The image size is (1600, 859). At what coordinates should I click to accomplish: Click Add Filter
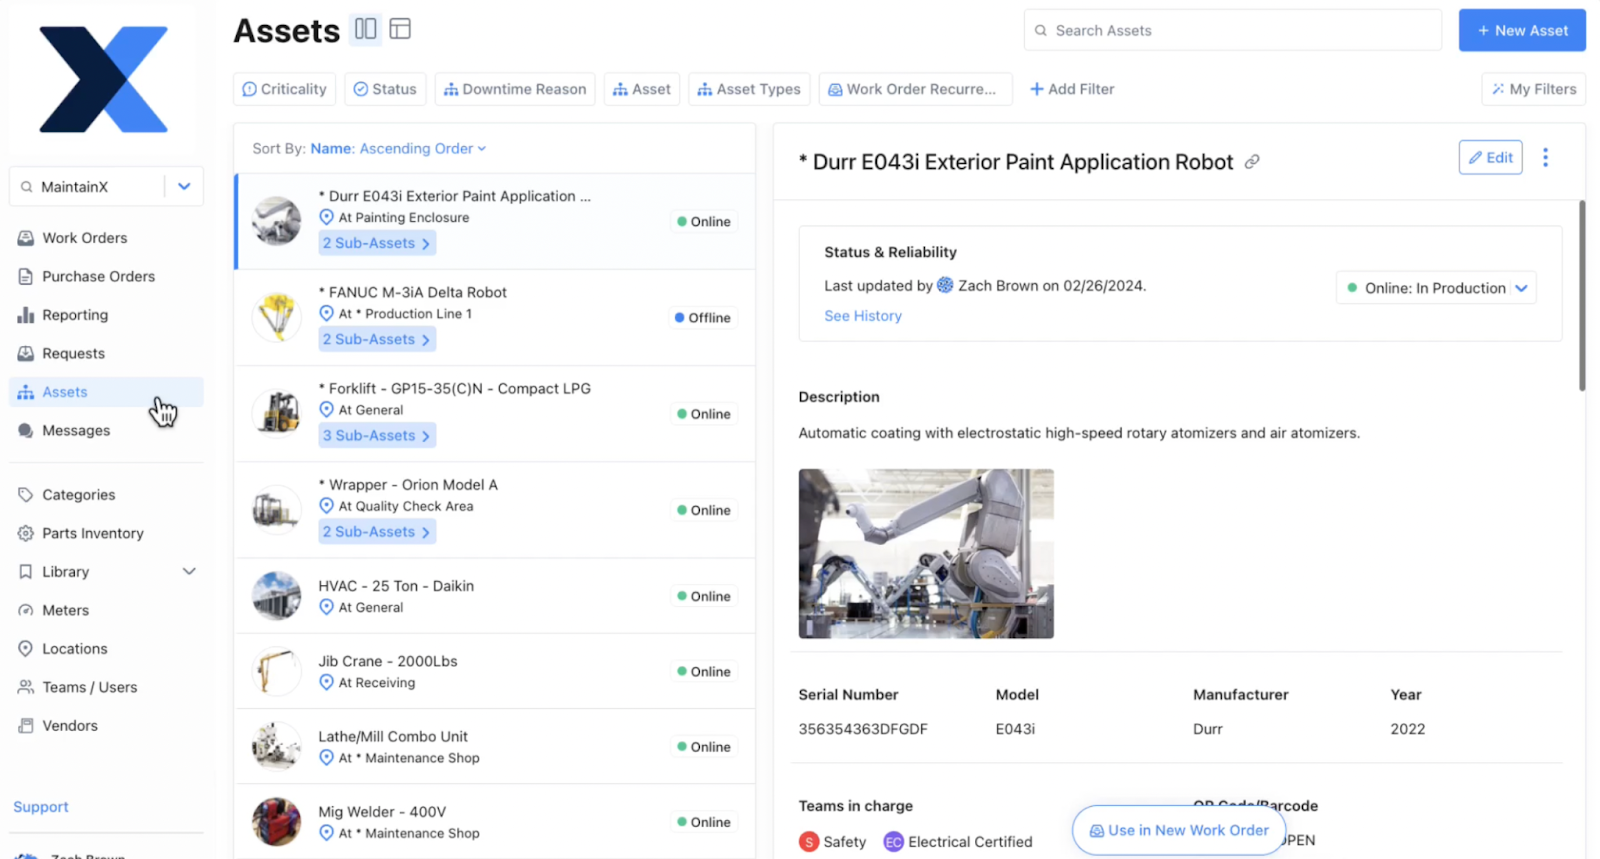[x=1072, y=89]
